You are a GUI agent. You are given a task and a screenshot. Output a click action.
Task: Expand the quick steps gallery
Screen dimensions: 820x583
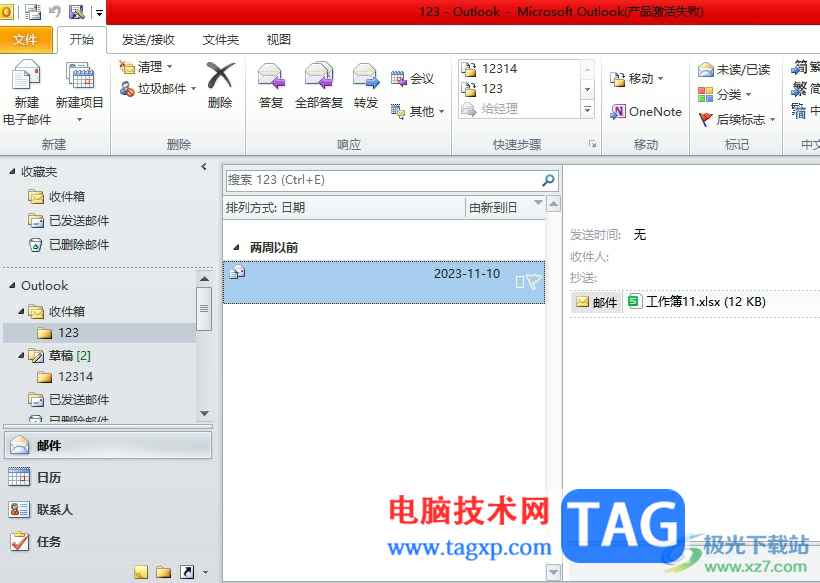(x=588, y=109)
